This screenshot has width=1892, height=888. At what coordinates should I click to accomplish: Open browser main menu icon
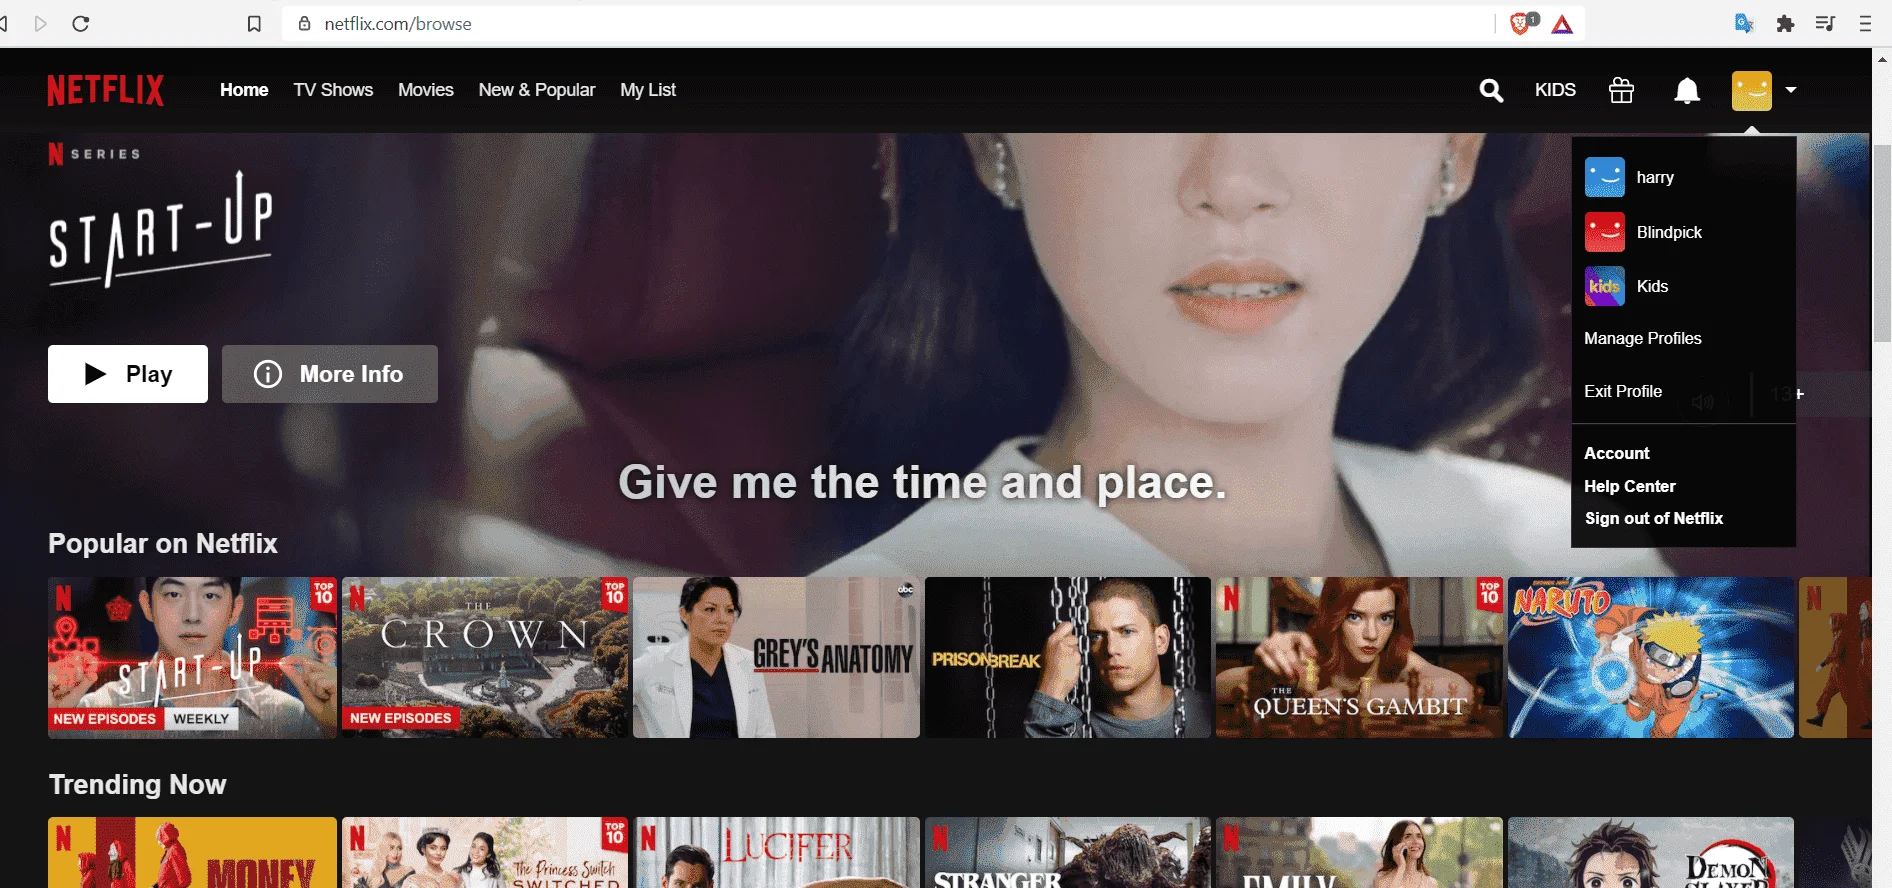coord(1865,24)
